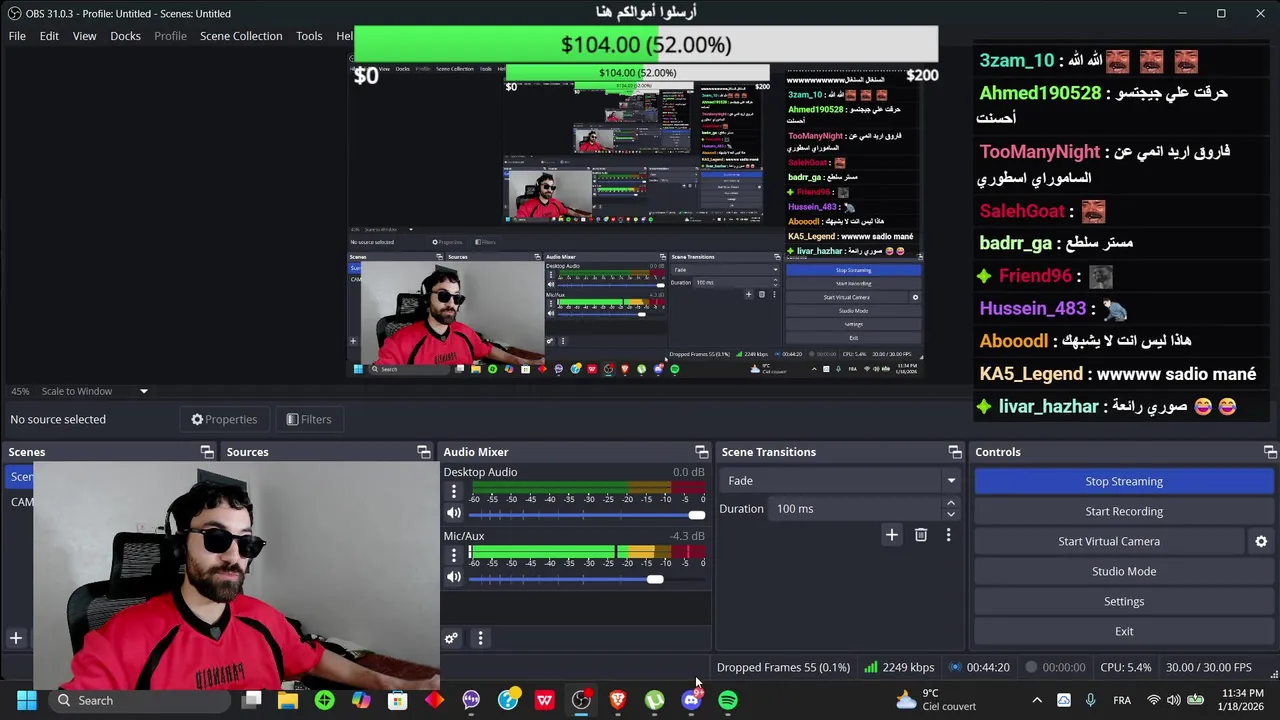
Task: Click system tray microphone icon
Action: click(x=1090, y=700)
